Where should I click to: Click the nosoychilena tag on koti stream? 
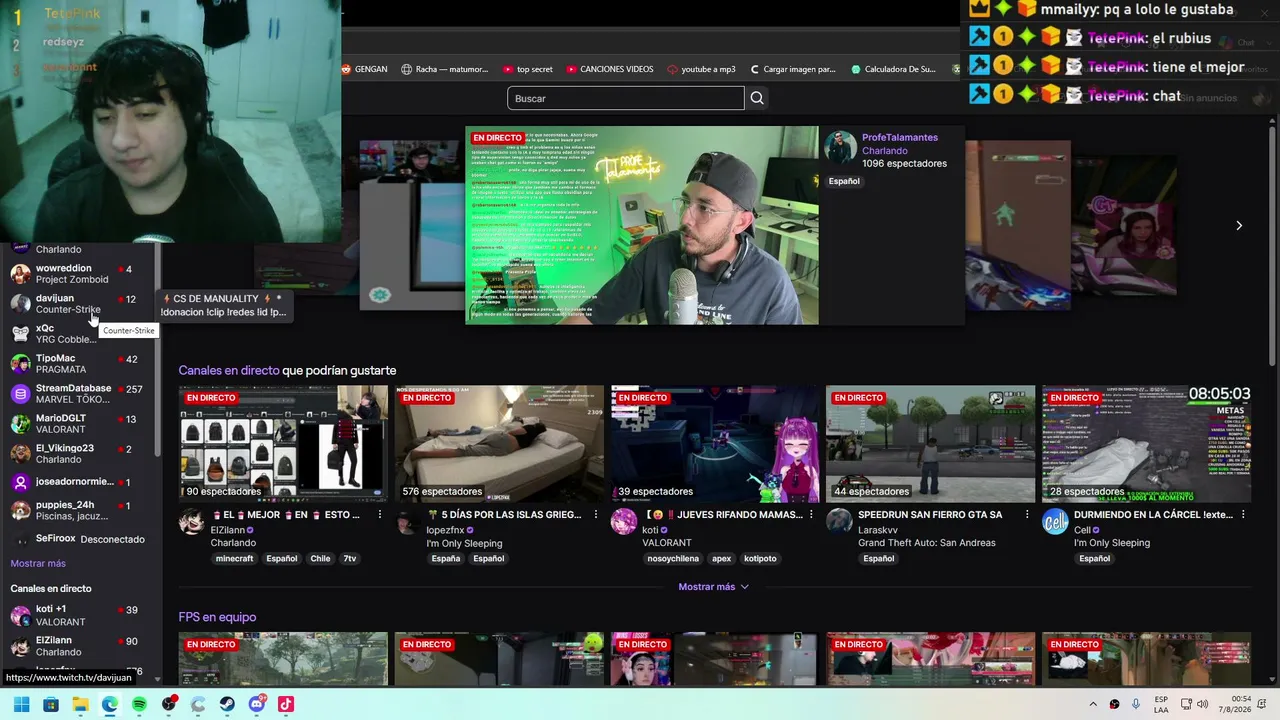(x=672, y=559)
